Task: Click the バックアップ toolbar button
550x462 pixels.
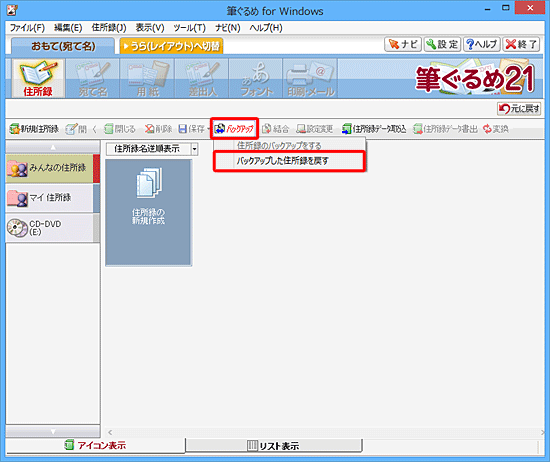Action: 234,129
